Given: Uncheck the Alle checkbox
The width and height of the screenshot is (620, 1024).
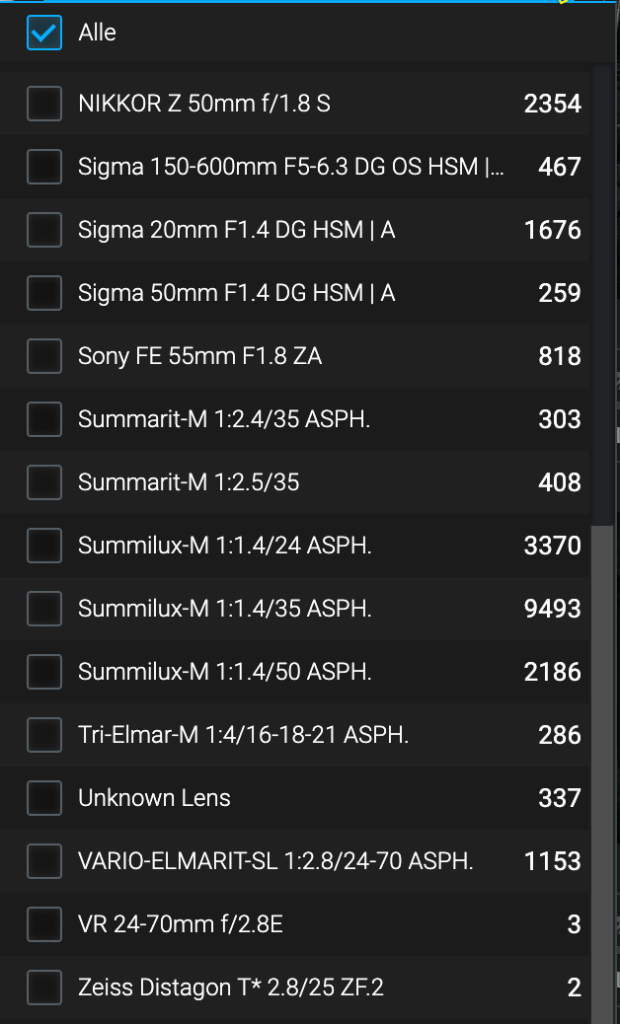Looking at the screenshot, I should click(x=44, y=33).
